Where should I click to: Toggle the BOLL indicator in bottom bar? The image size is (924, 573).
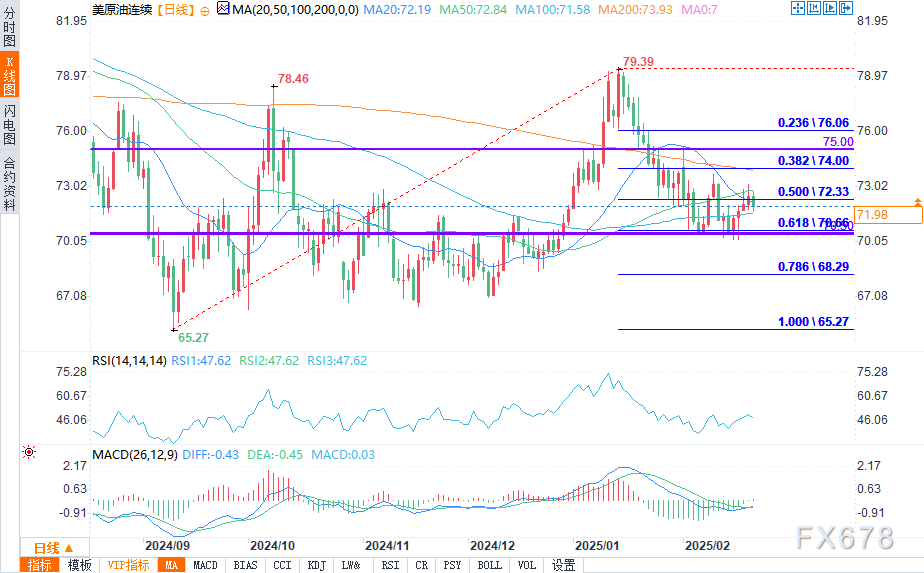coord(489,565)
